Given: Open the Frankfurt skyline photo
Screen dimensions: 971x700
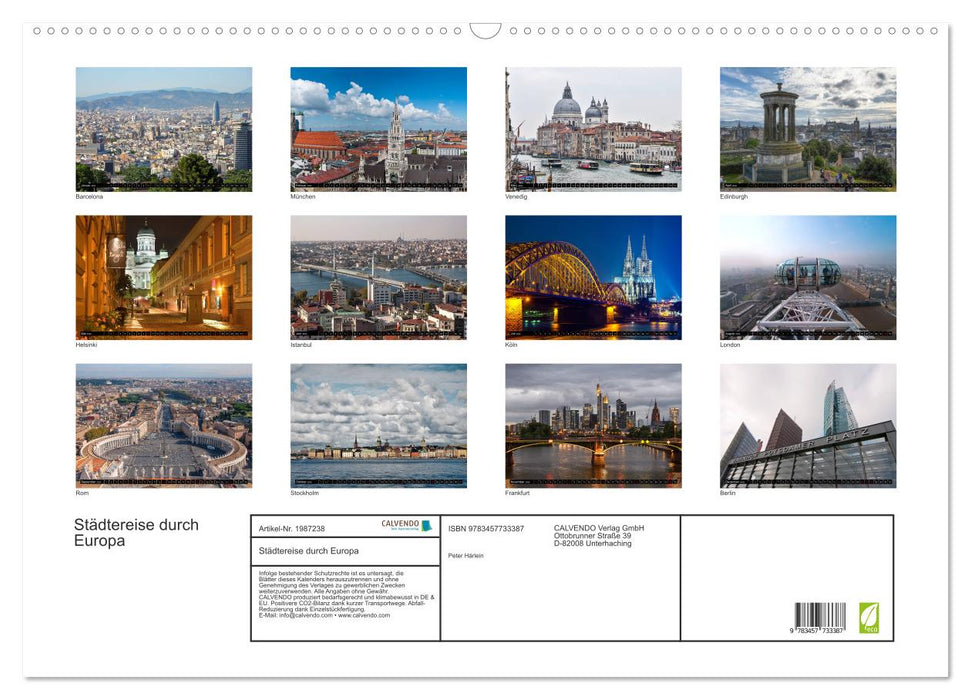Looking at the screenshot, I should [x=593, y=426].
